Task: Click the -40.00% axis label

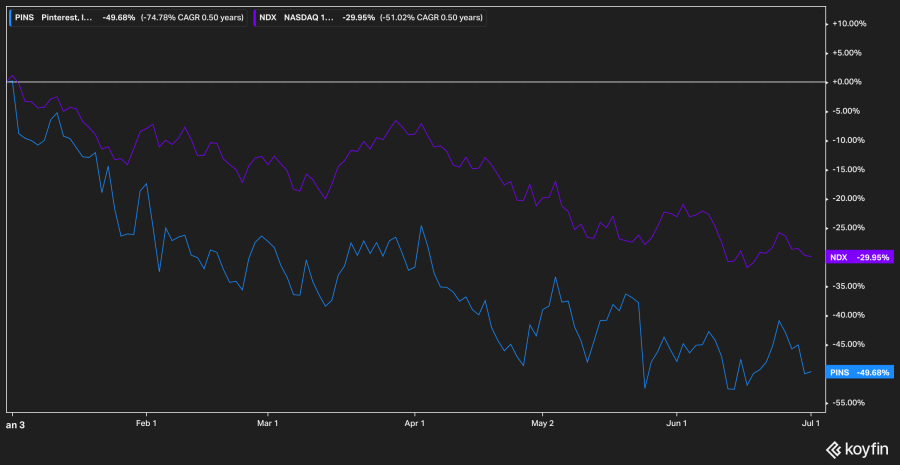Action: click(849, 315)
